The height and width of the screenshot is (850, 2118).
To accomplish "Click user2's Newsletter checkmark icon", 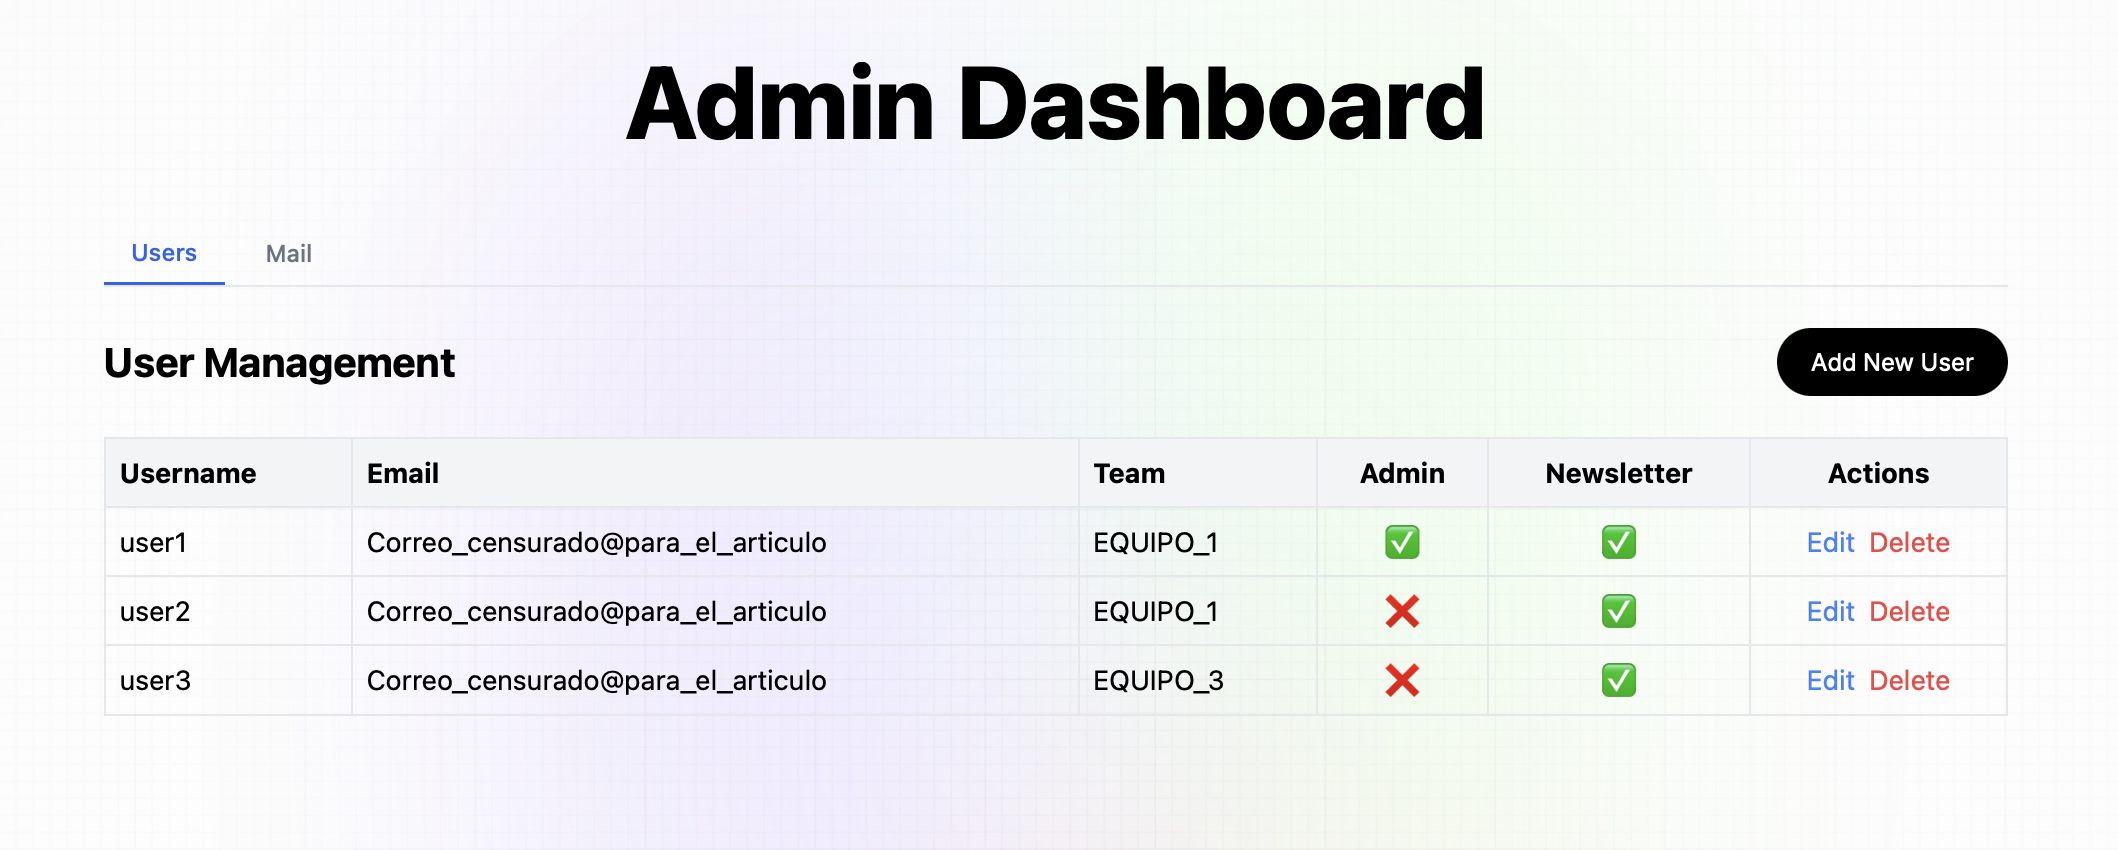I will point(1618,611).
